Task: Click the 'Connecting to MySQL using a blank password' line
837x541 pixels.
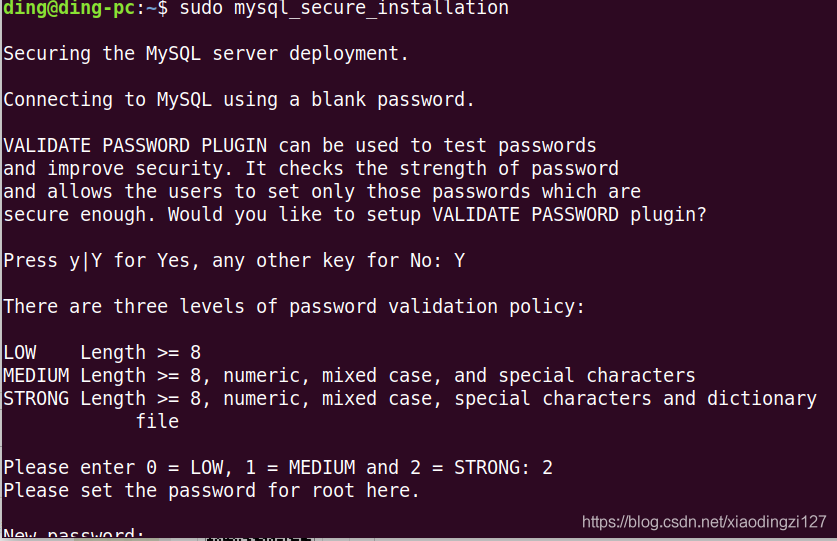Action: 239,100
